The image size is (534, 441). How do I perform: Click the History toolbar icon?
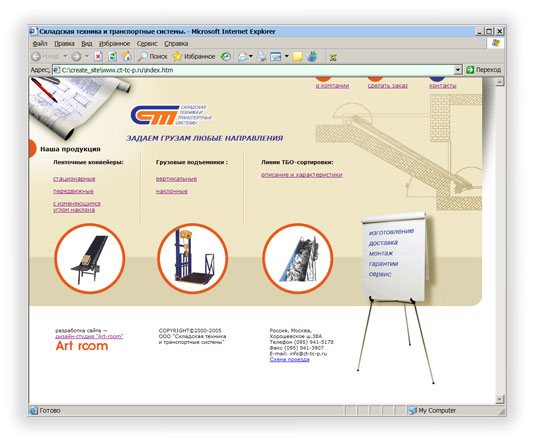click(x=225, y=57)
